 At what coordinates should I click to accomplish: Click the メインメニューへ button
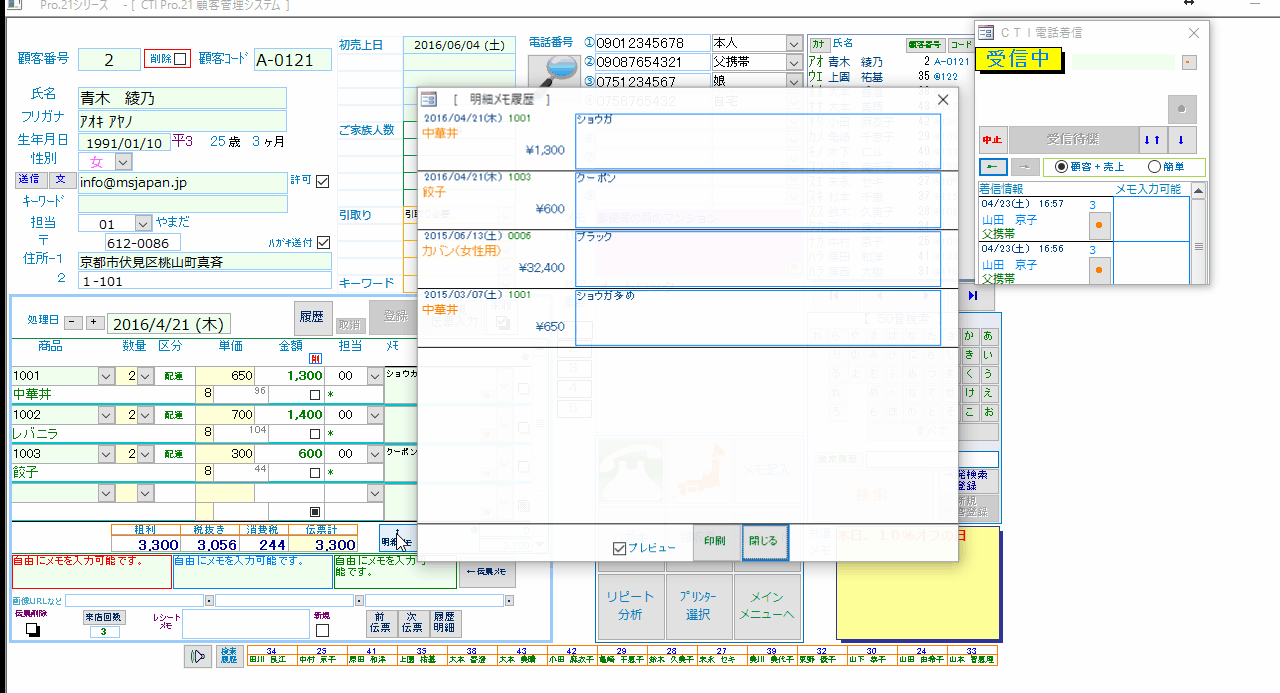[x=768, y=606]
